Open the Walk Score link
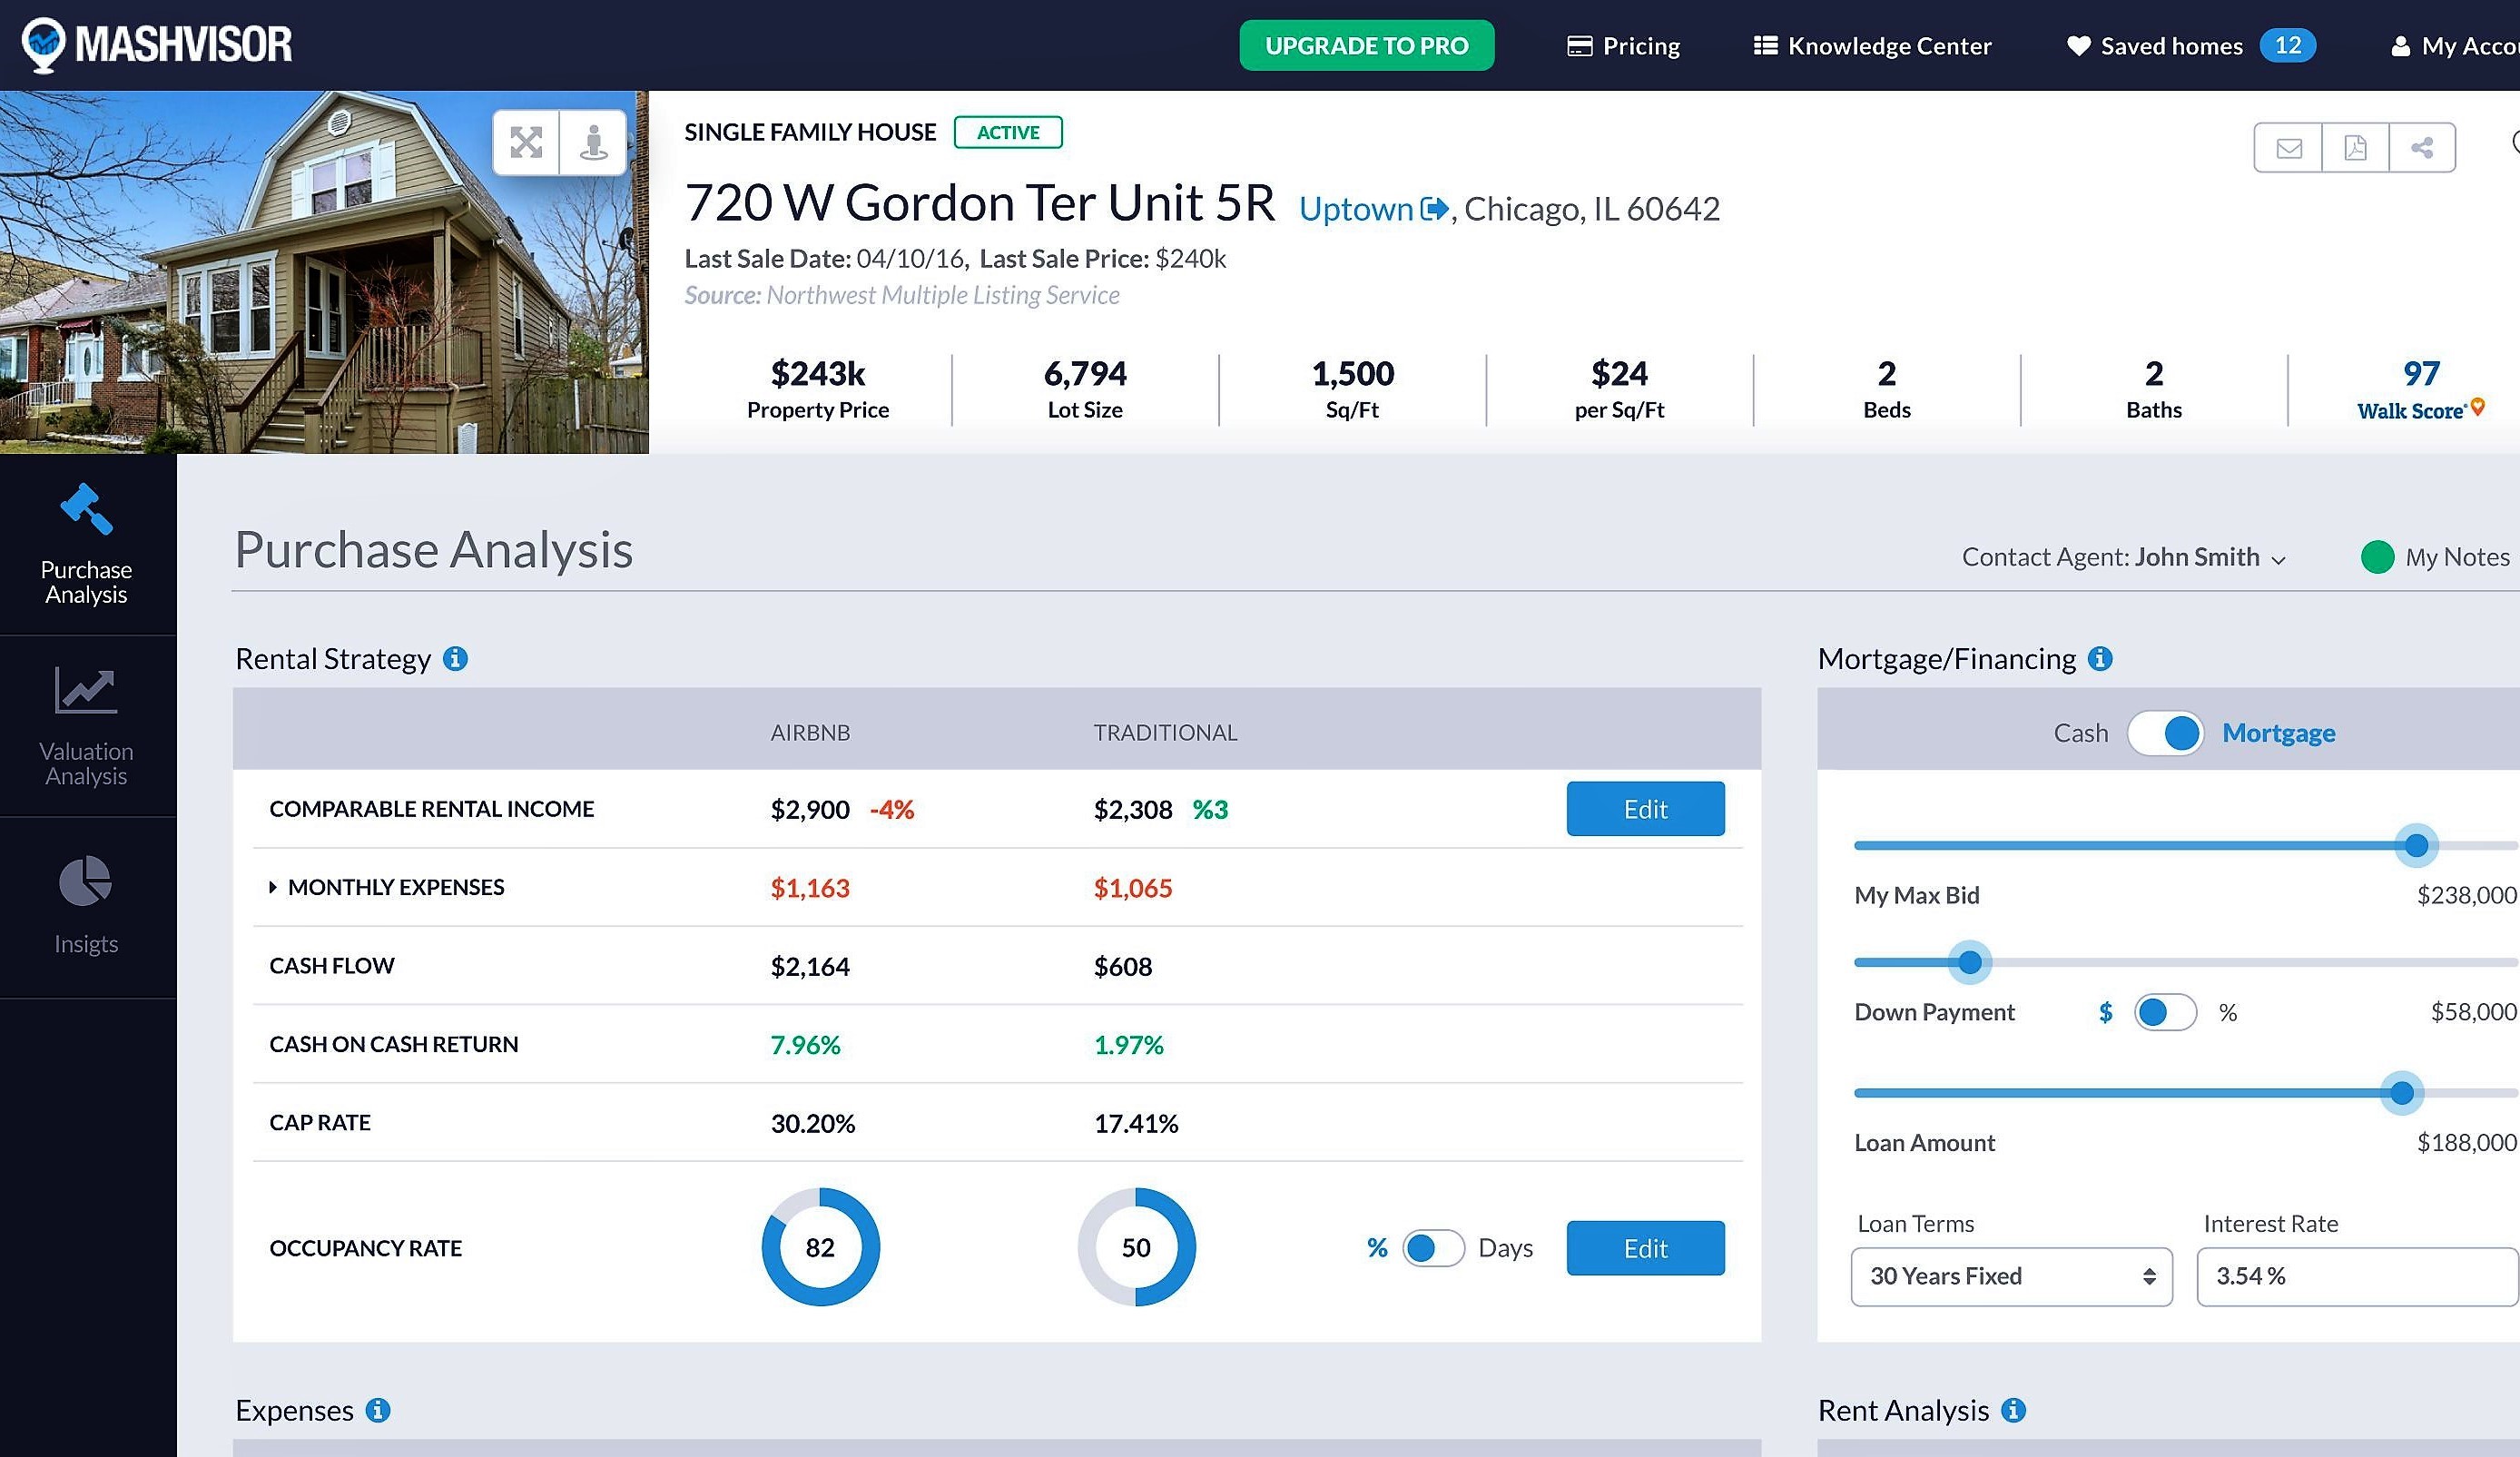The height and width of the screenshot is (1457, 2520). (x=2420, y=389)
